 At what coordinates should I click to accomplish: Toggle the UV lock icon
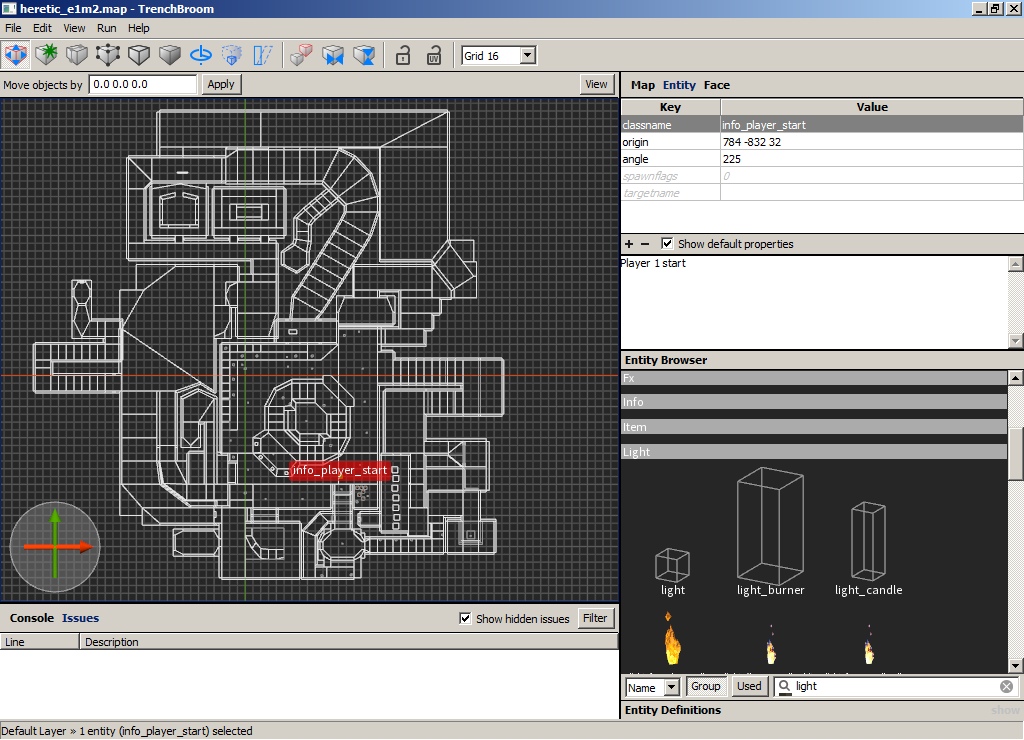434,55
